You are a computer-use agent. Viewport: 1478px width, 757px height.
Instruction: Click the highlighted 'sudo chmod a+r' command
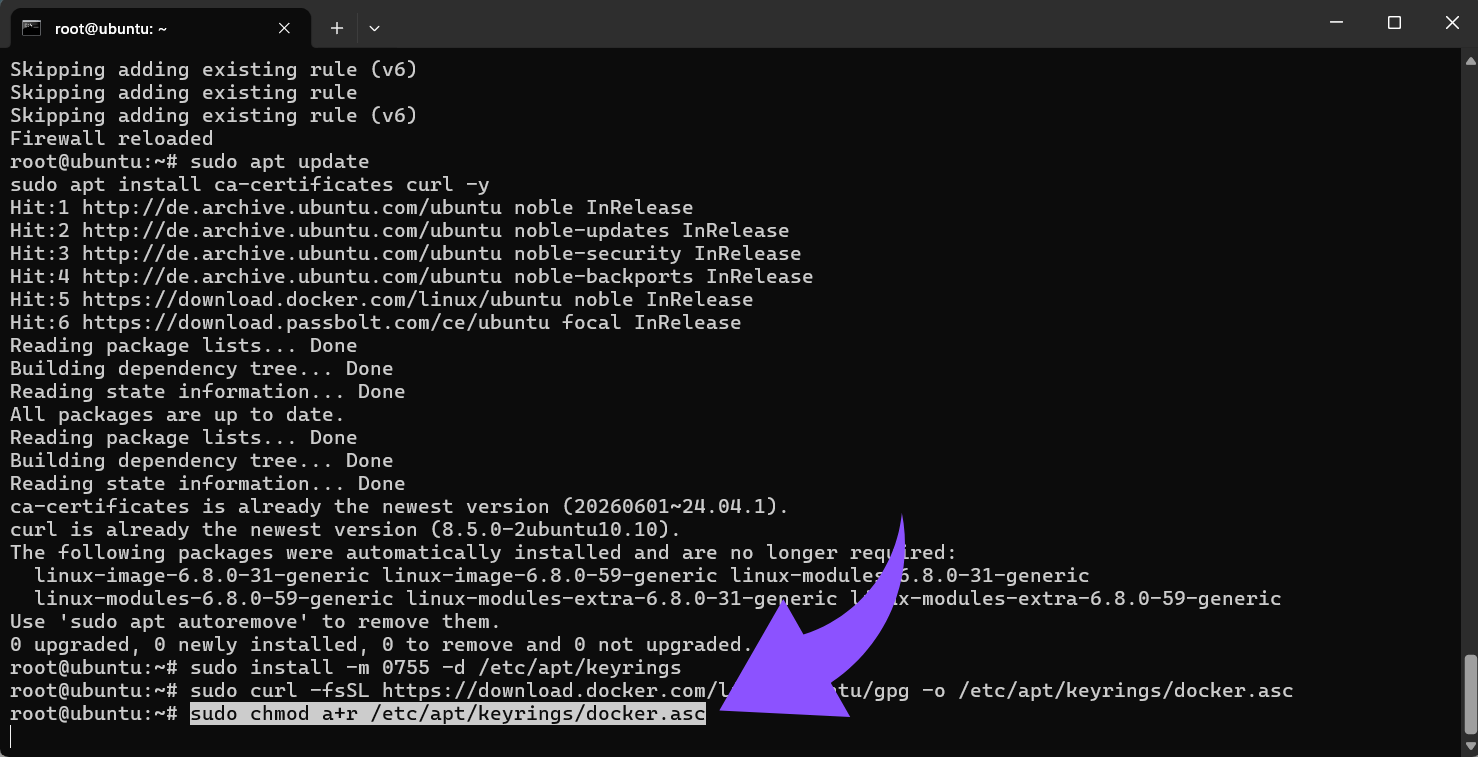coord(448,714)
